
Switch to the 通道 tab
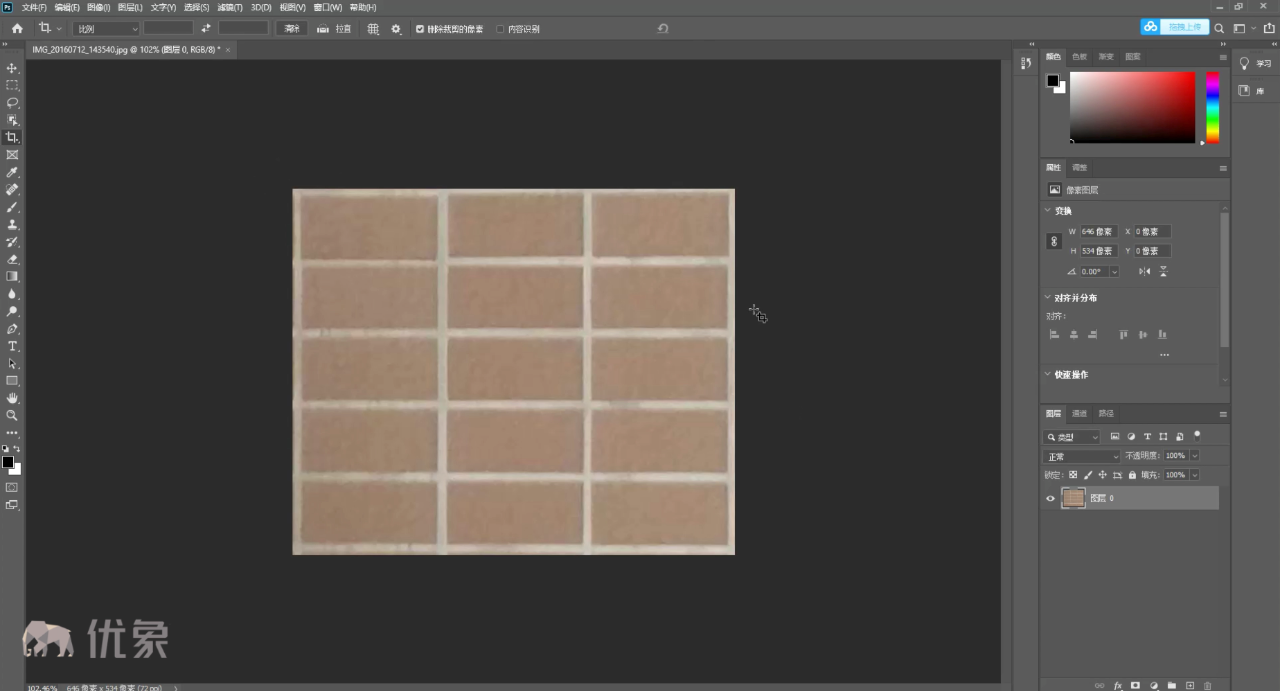tap(1079, 413)
